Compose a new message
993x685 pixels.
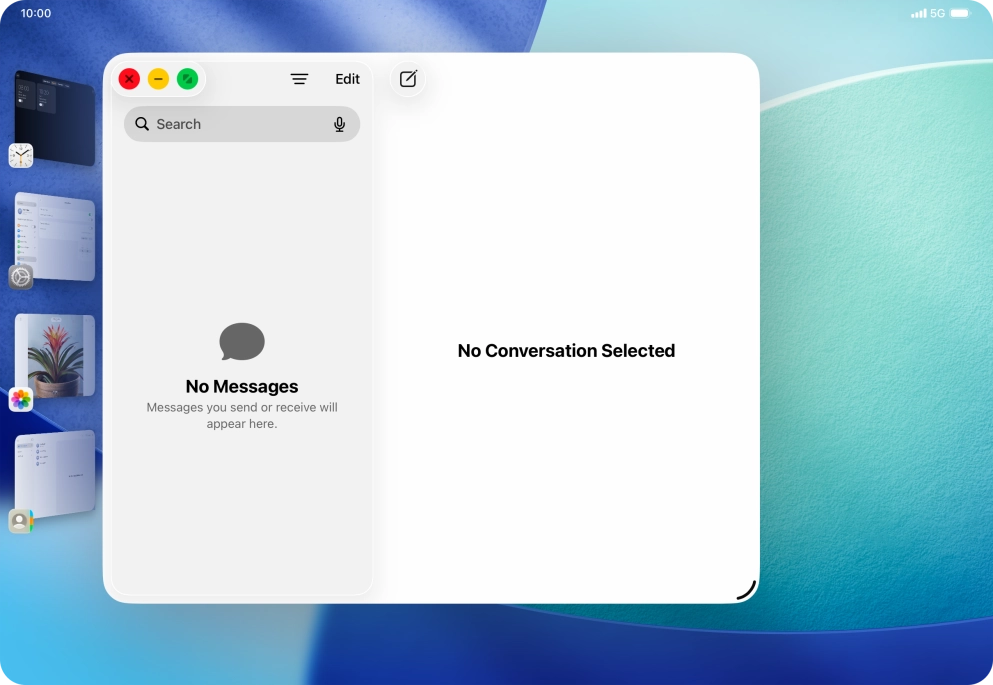(x=407, y=79)
